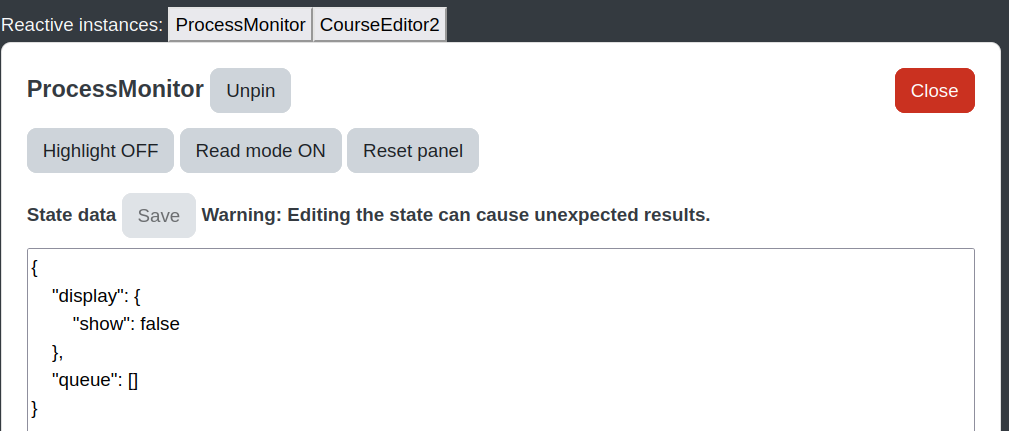The height and width of the screenshot is (431, 1009).
Task: Toggle Read mode ON button
Action: point(261,151)
